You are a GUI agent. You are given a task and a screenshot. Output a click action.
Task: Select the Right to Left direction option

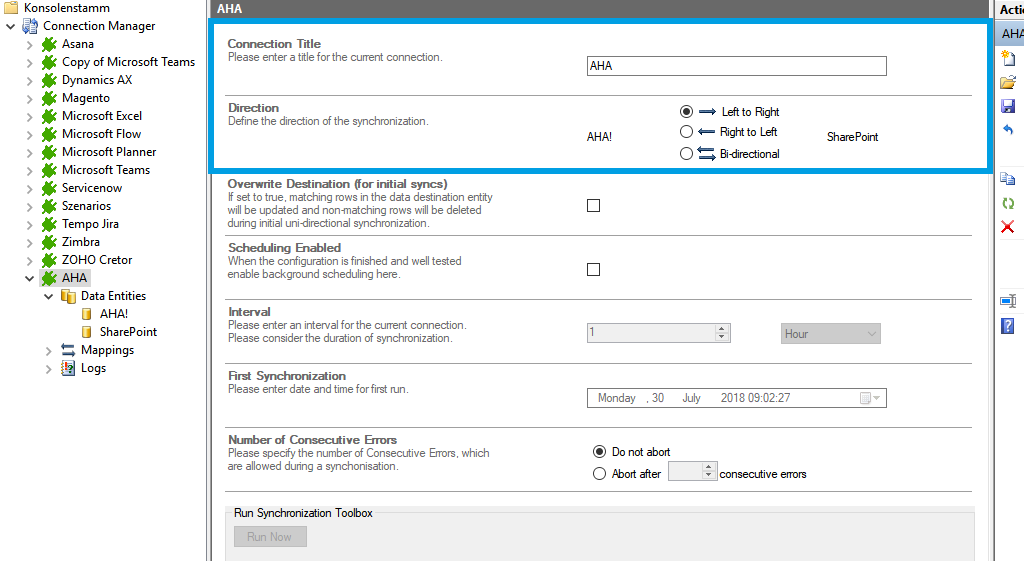pos(686,132)
